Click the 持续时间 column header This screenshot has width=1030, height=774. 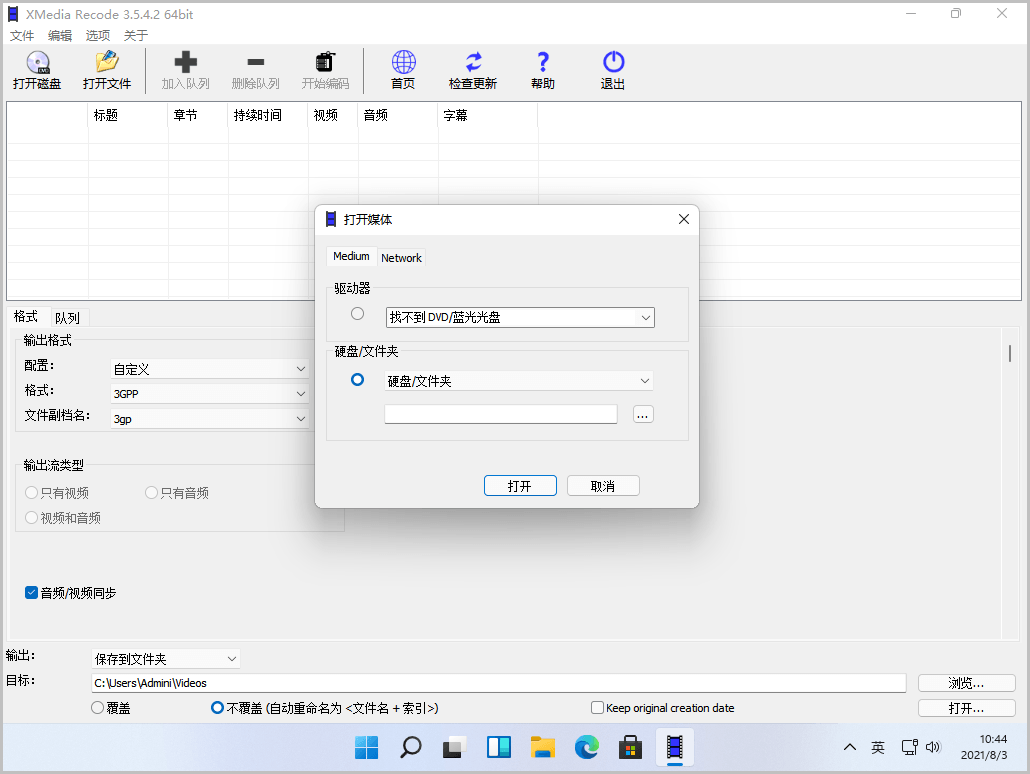(268, 116)
